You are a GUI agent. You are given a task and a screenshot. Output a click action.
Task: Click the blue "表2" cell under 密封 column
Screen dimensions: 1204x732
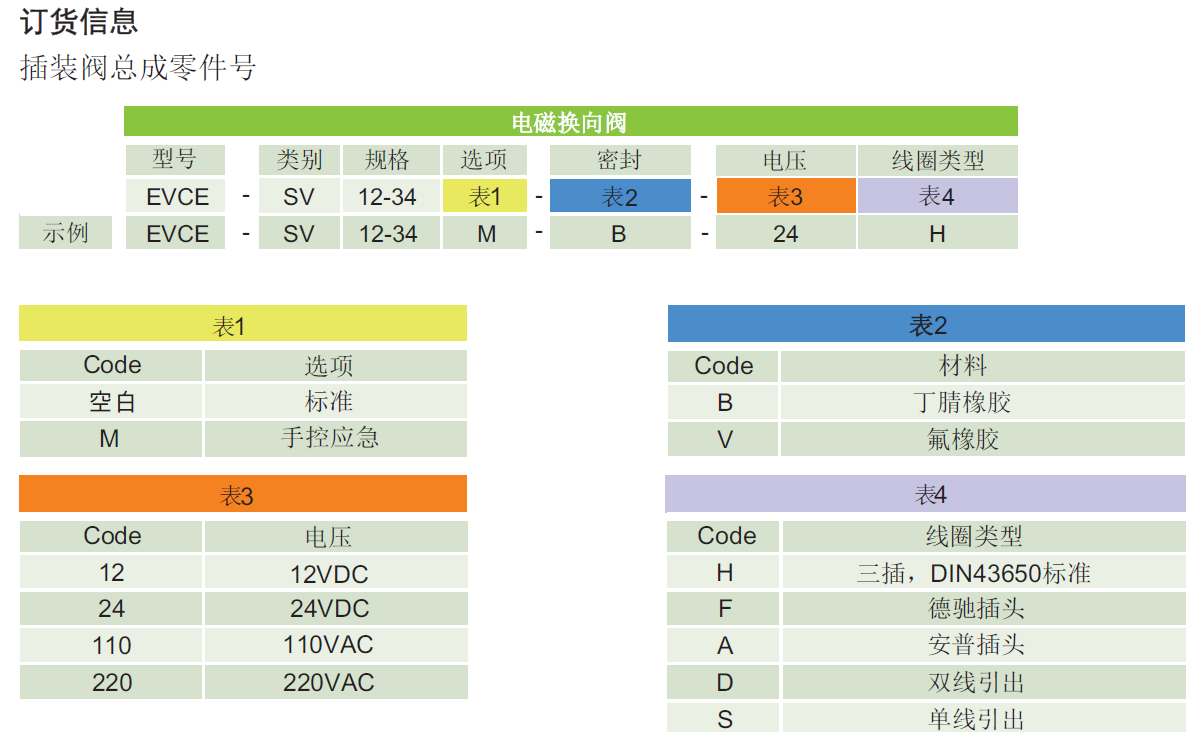pyautogui.click(x=620, y=197)
